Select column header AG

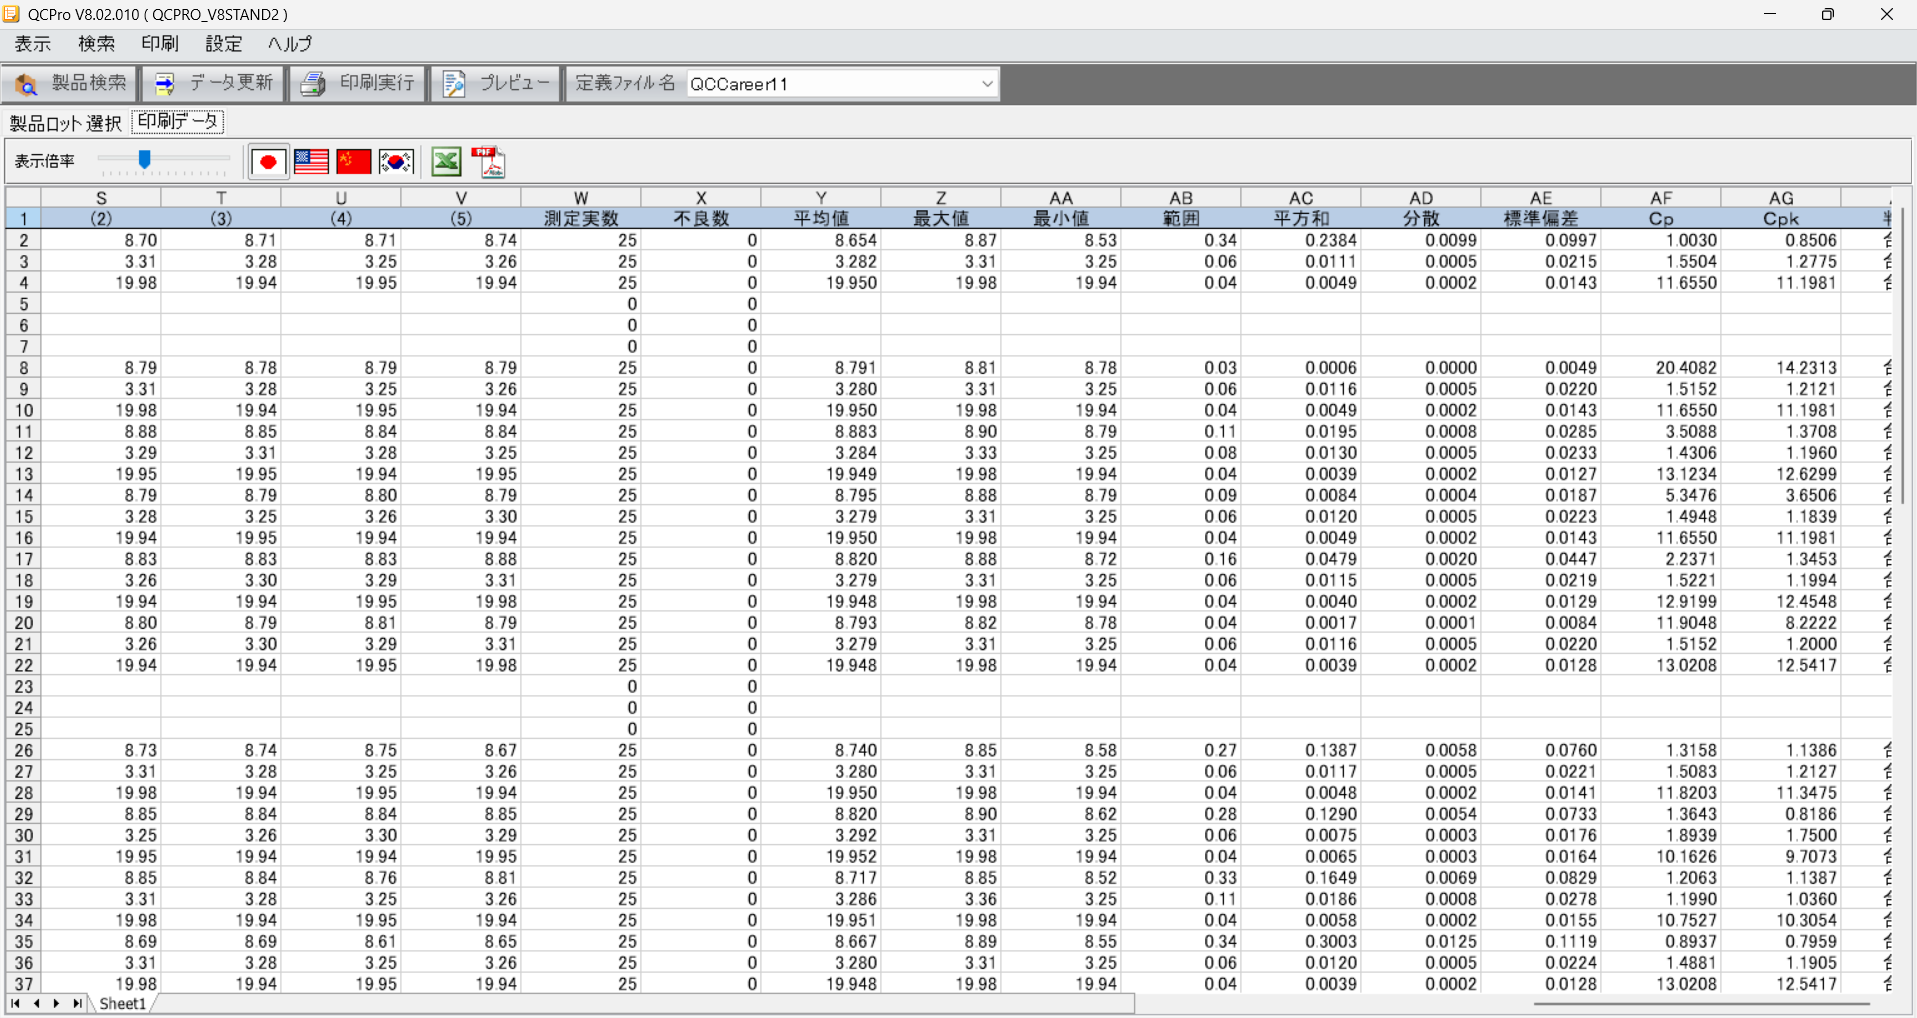1781,198
